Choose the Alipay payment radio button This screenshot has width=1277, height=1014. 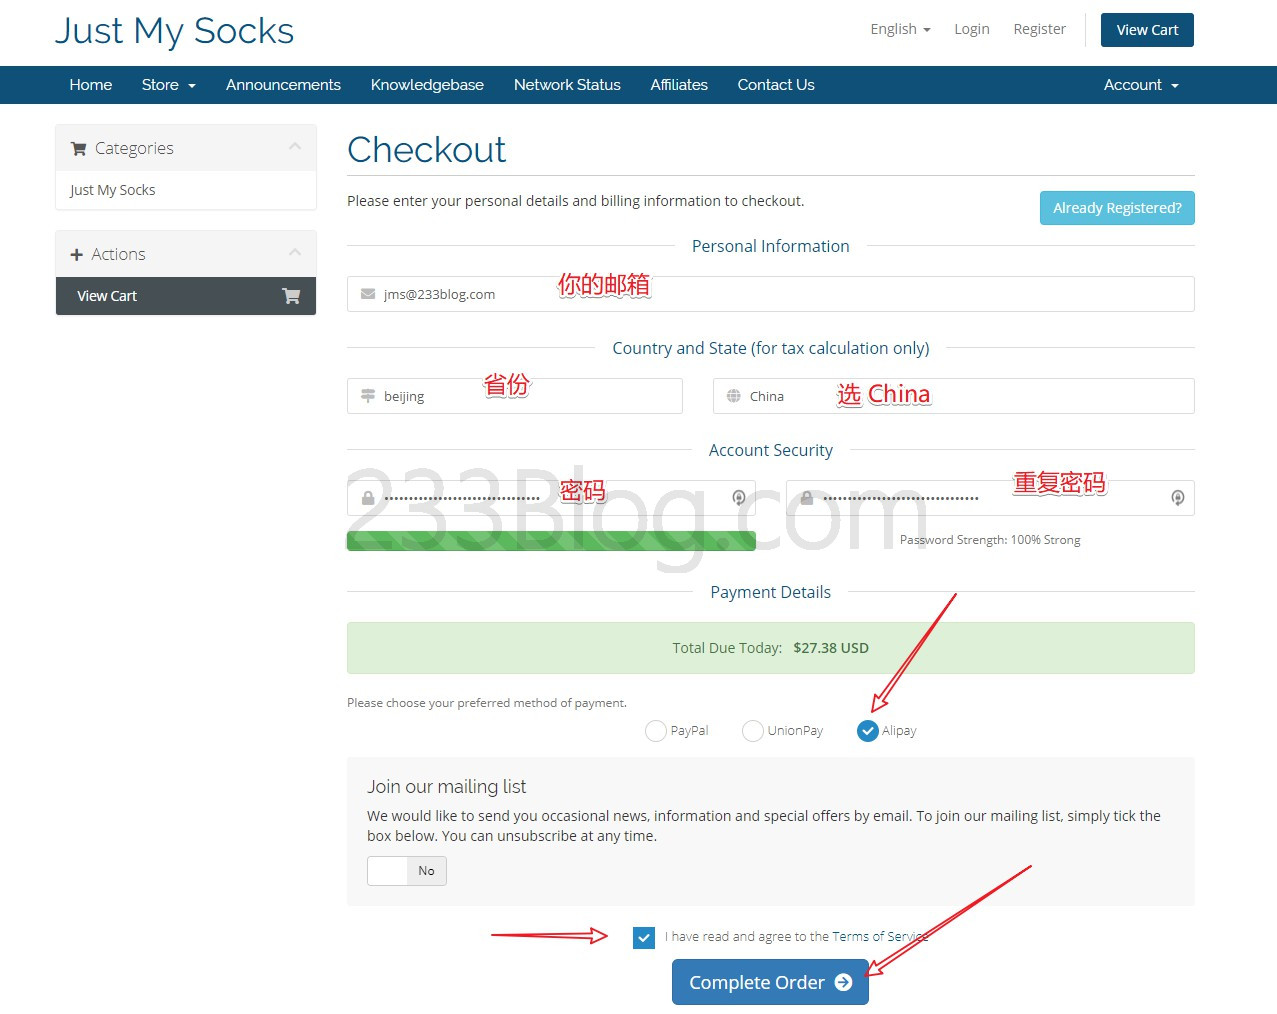pos(868,731)
